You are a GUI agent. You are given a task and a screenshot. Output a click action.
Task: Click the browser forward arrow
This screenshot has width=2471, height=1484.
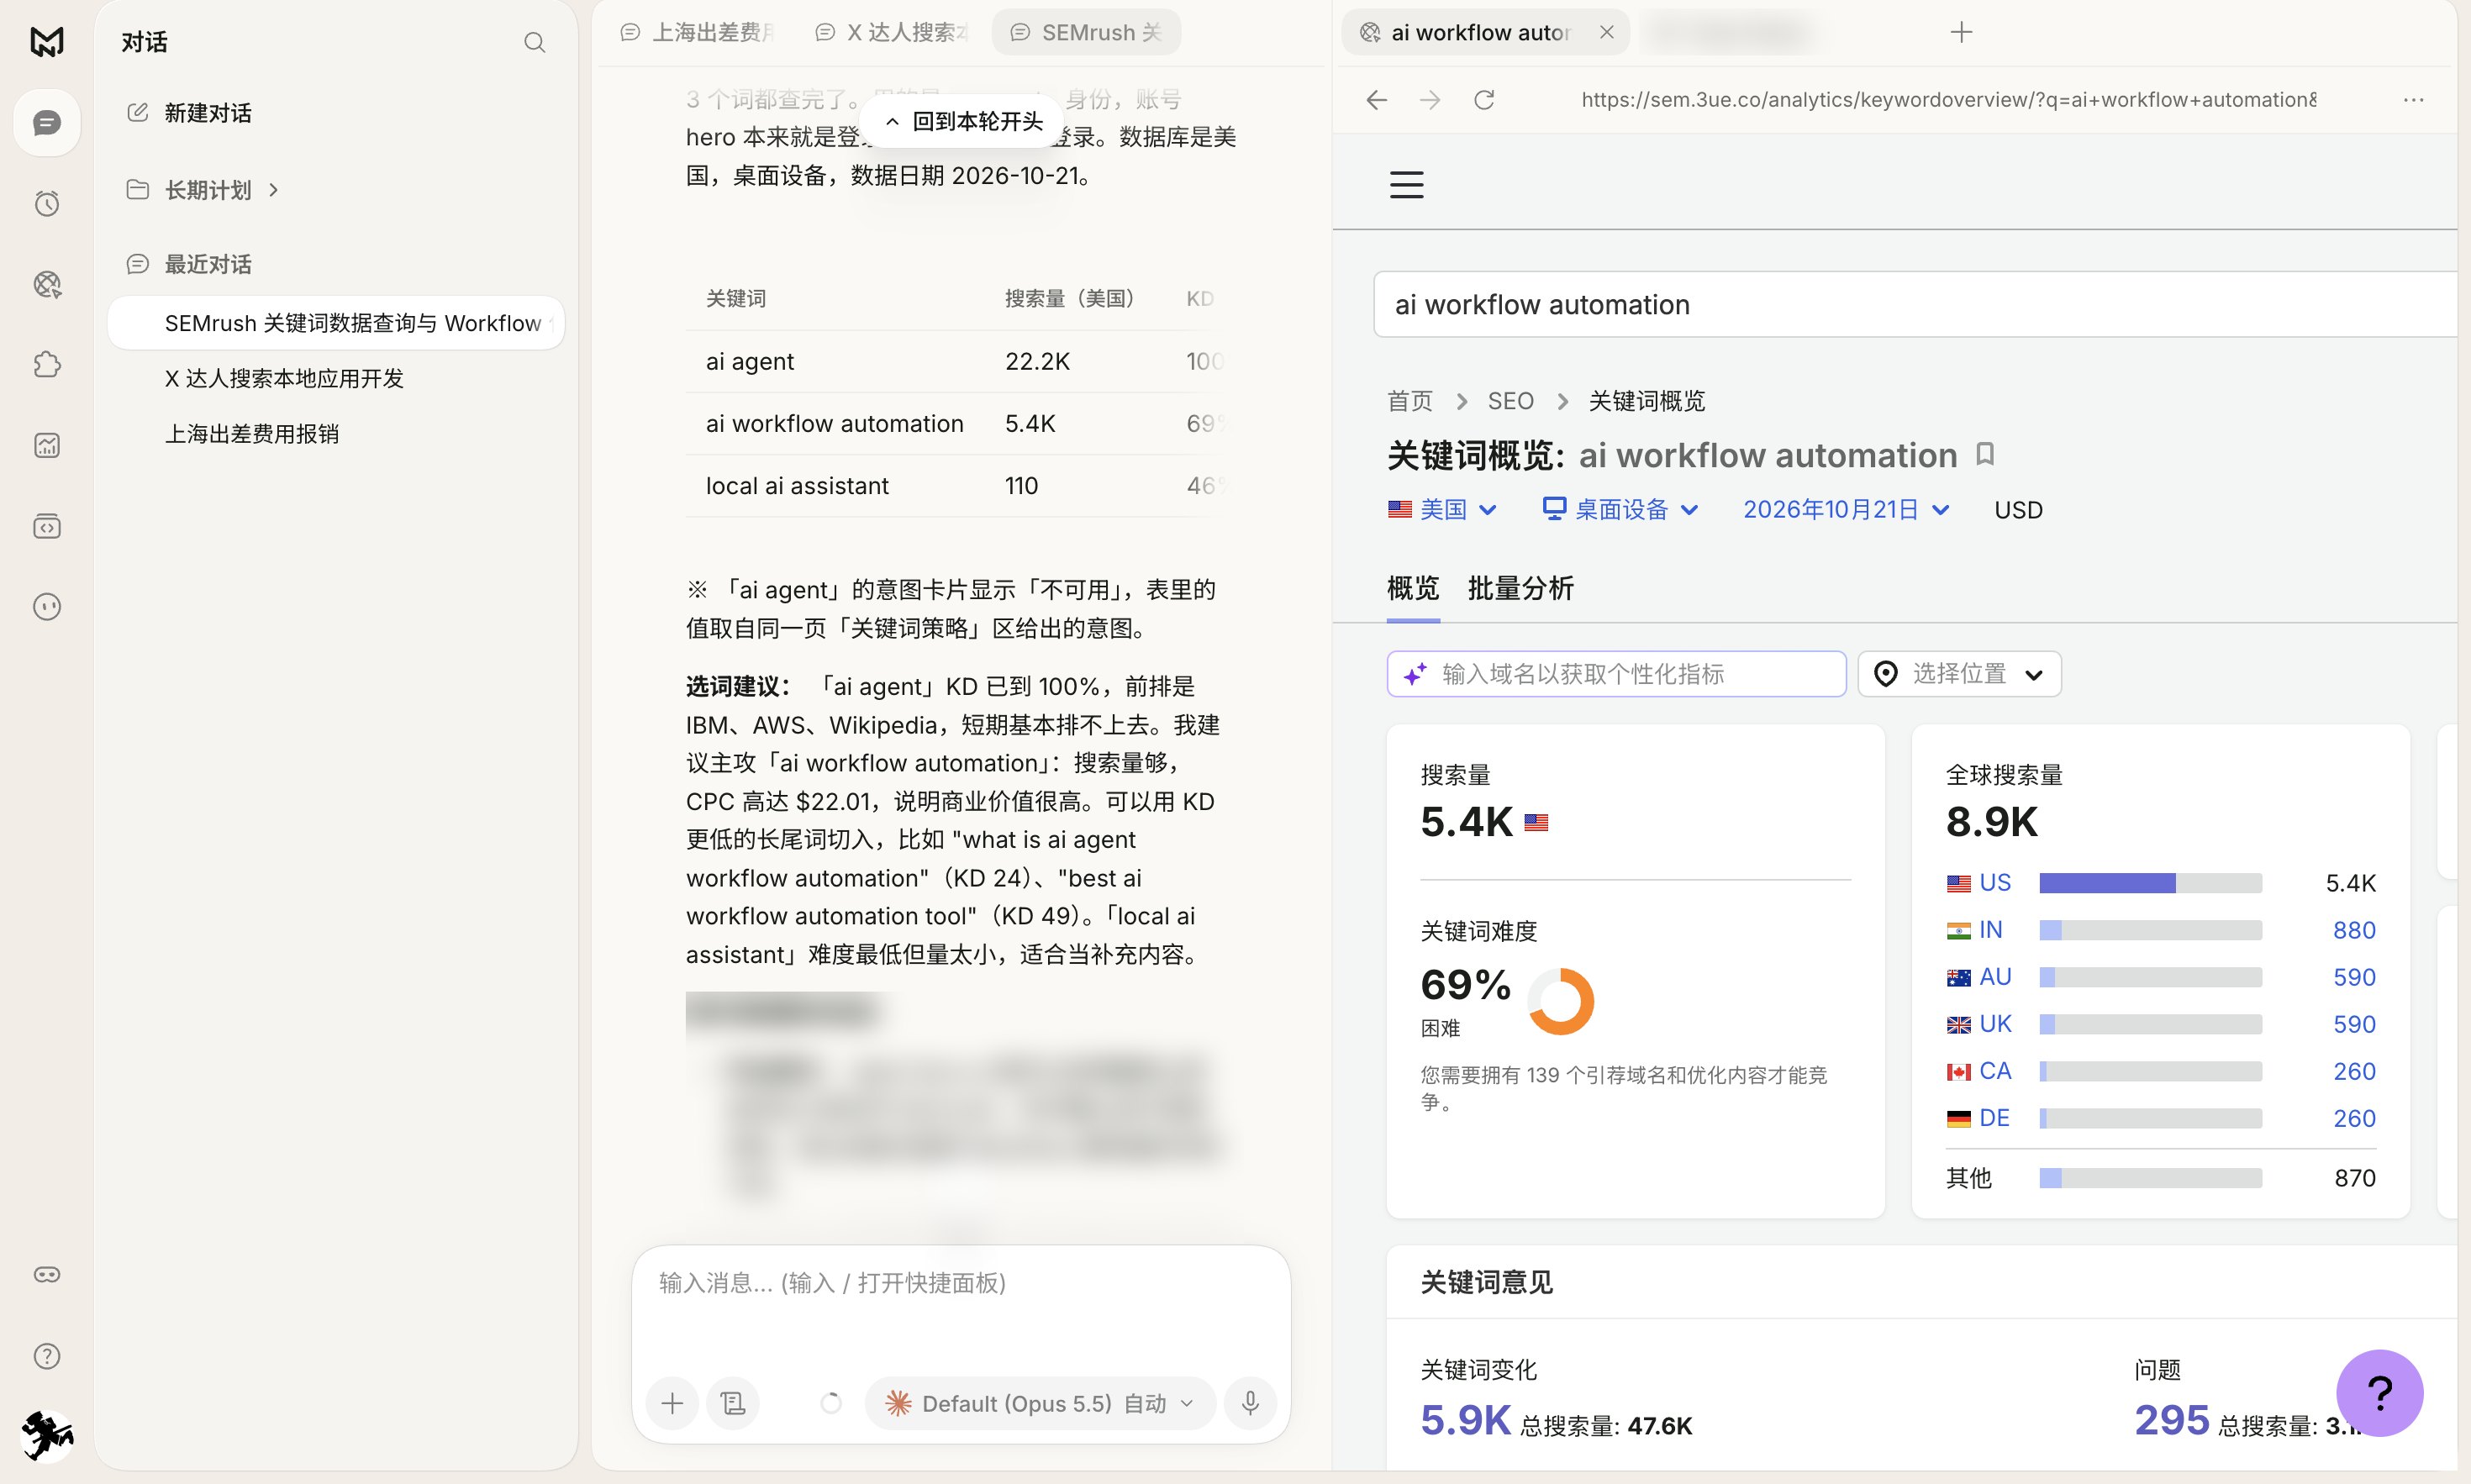click(x=1430, y=100)
